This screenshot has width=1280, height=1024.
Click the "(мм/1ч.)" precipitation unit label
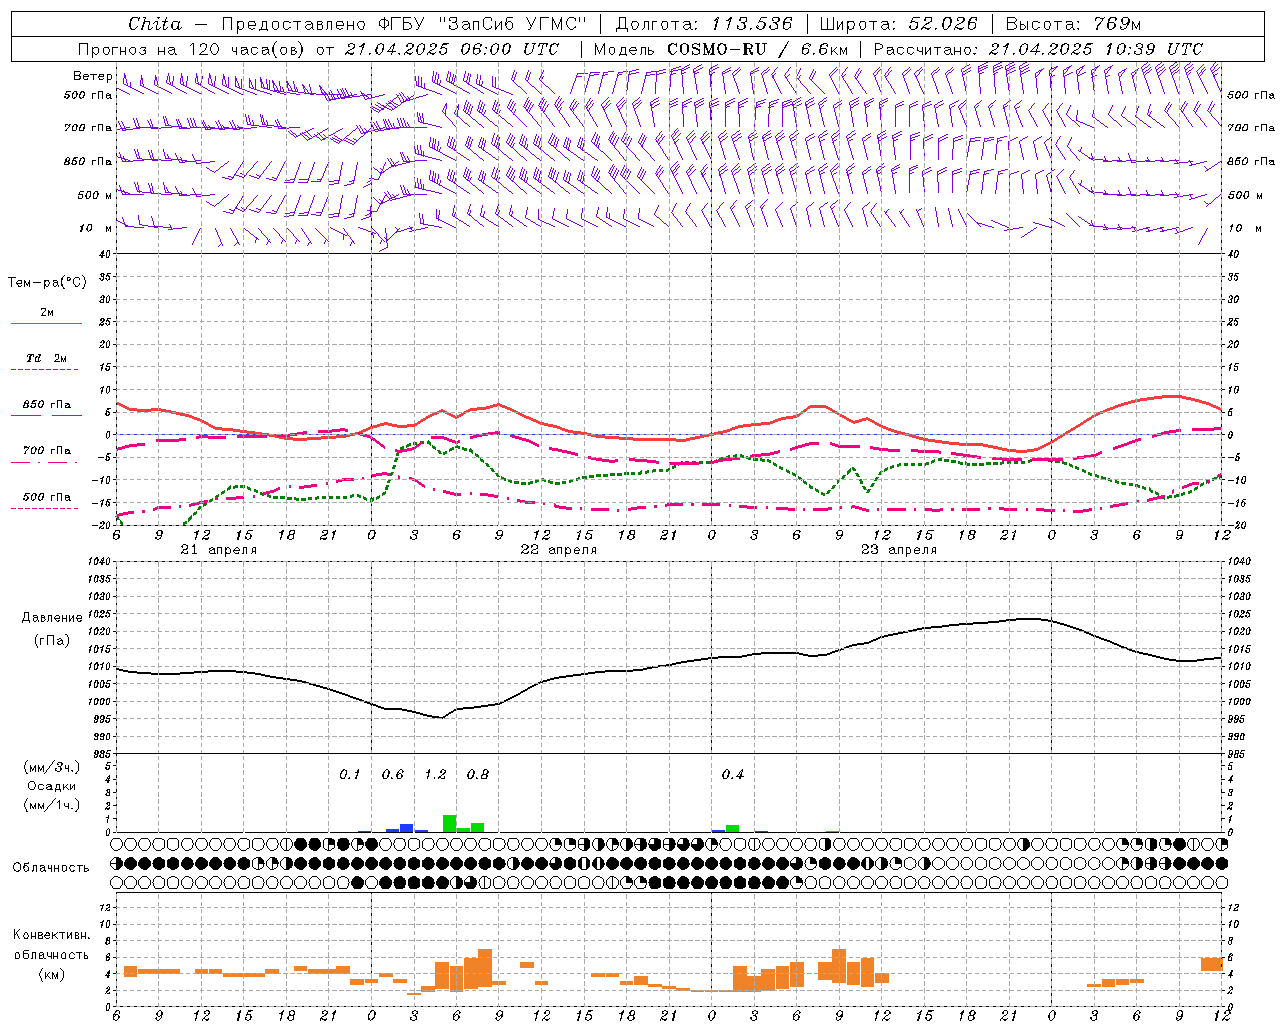click(x=52, y=805)
